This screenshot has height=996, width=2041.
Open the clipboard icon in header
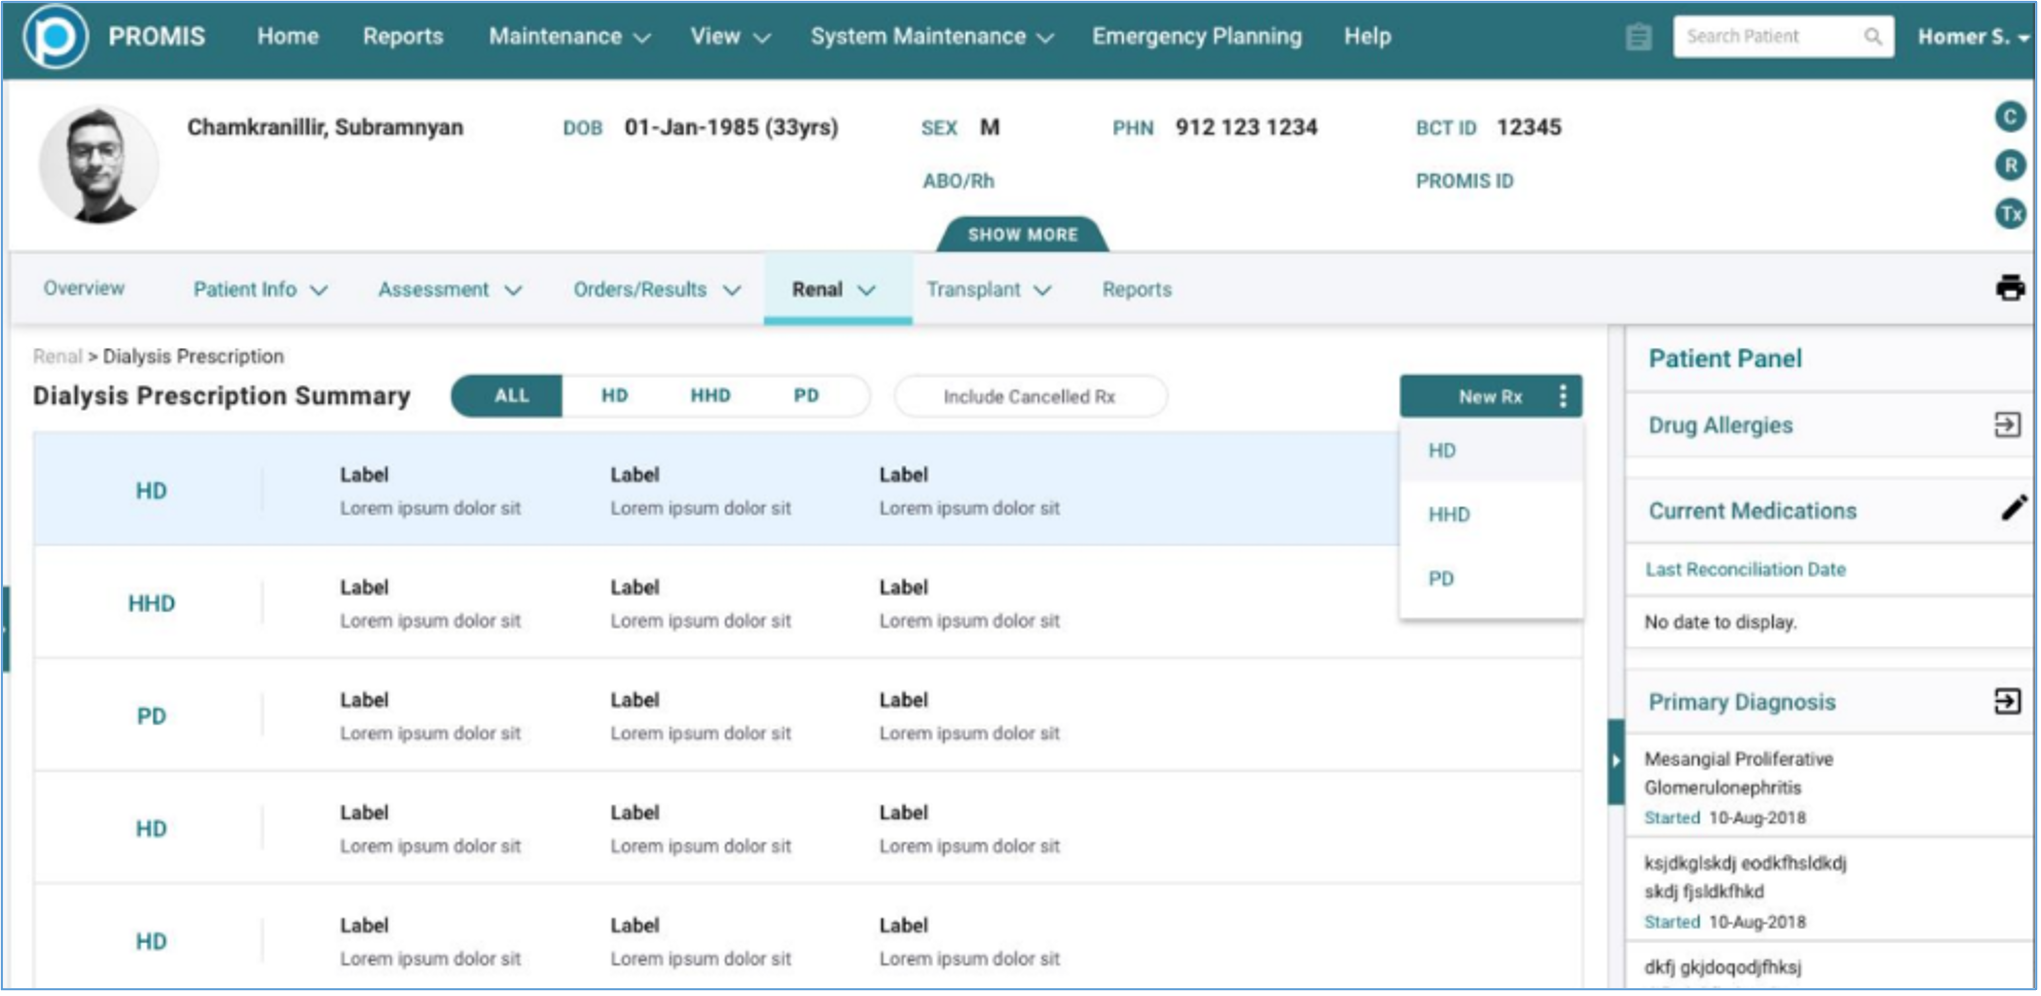click(1638, 37)
